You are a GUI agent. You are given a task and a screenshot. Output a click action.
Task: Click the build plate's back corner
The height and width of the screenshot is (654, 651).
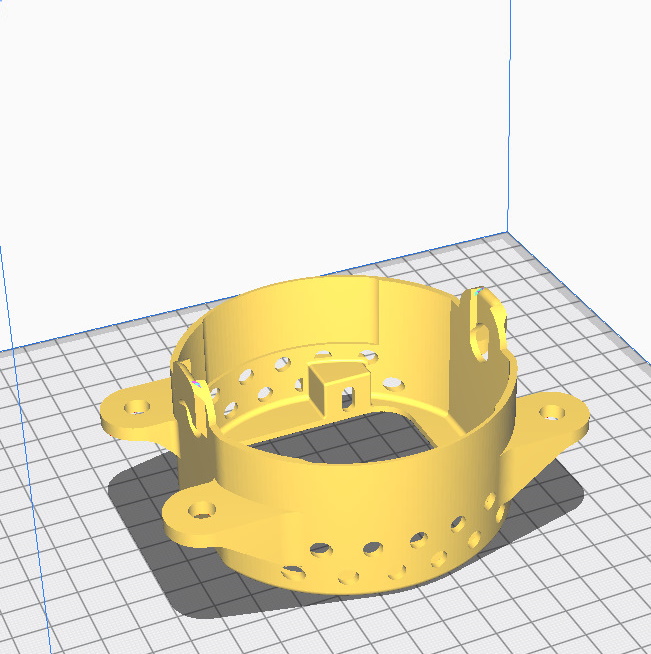509,236
